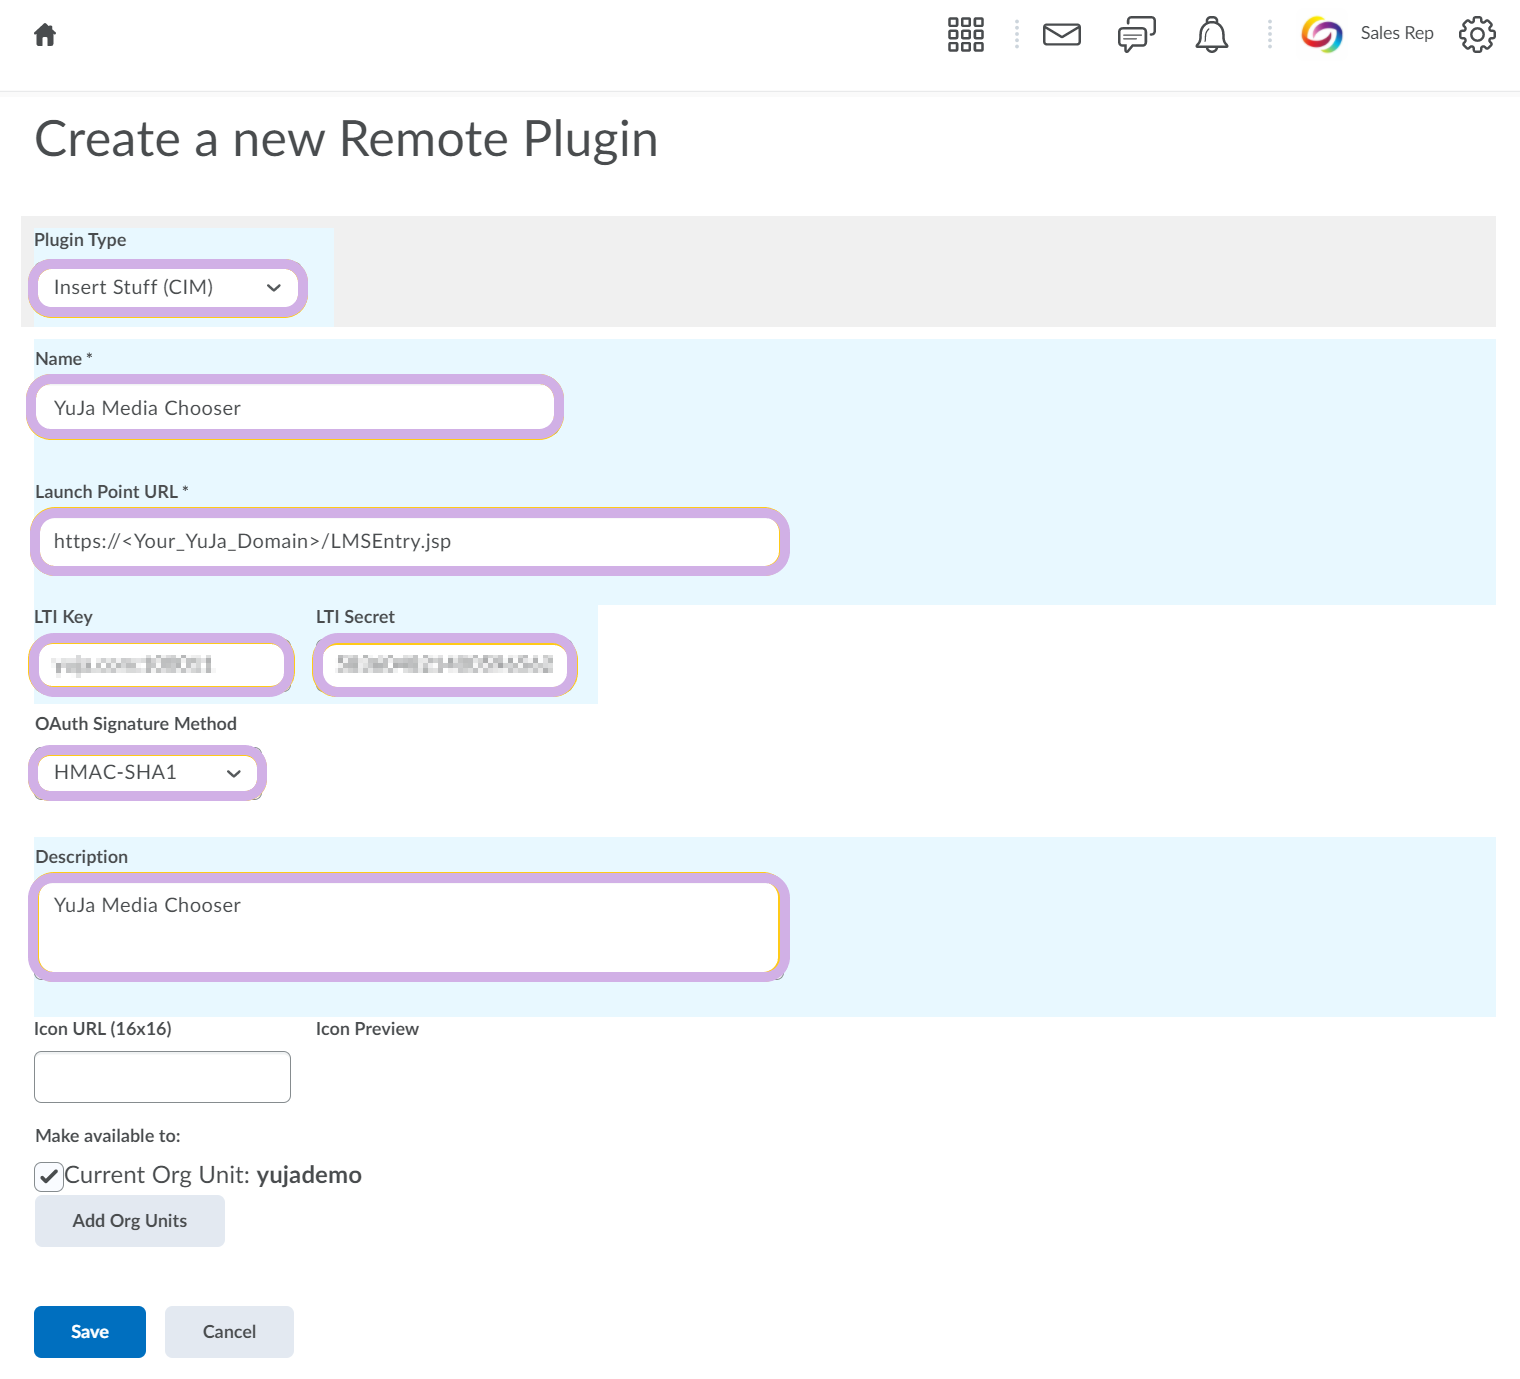Screen dimensions: 1520x1379
Task: Click the Make available to: label
Action: (x=108, y=1136)
